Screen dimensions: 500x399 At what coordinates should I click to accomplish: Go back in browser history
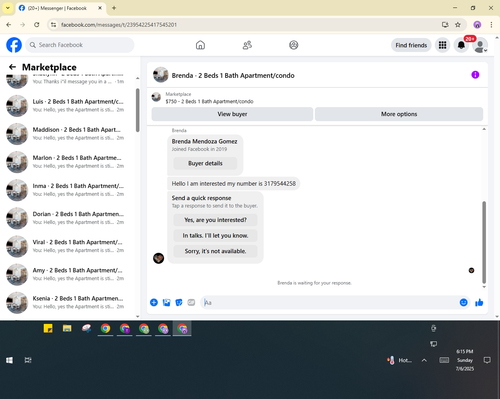(9, 25)
